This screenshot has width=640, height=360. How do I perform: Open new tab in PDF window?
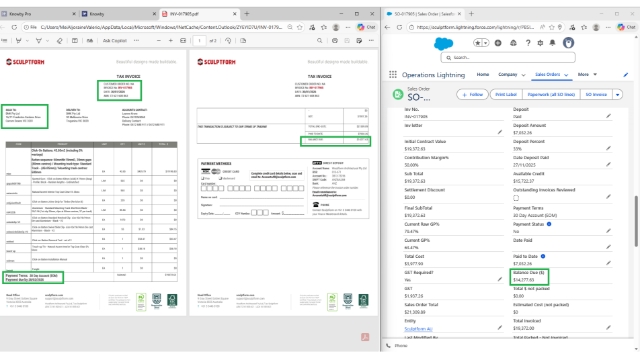(247, 14)
